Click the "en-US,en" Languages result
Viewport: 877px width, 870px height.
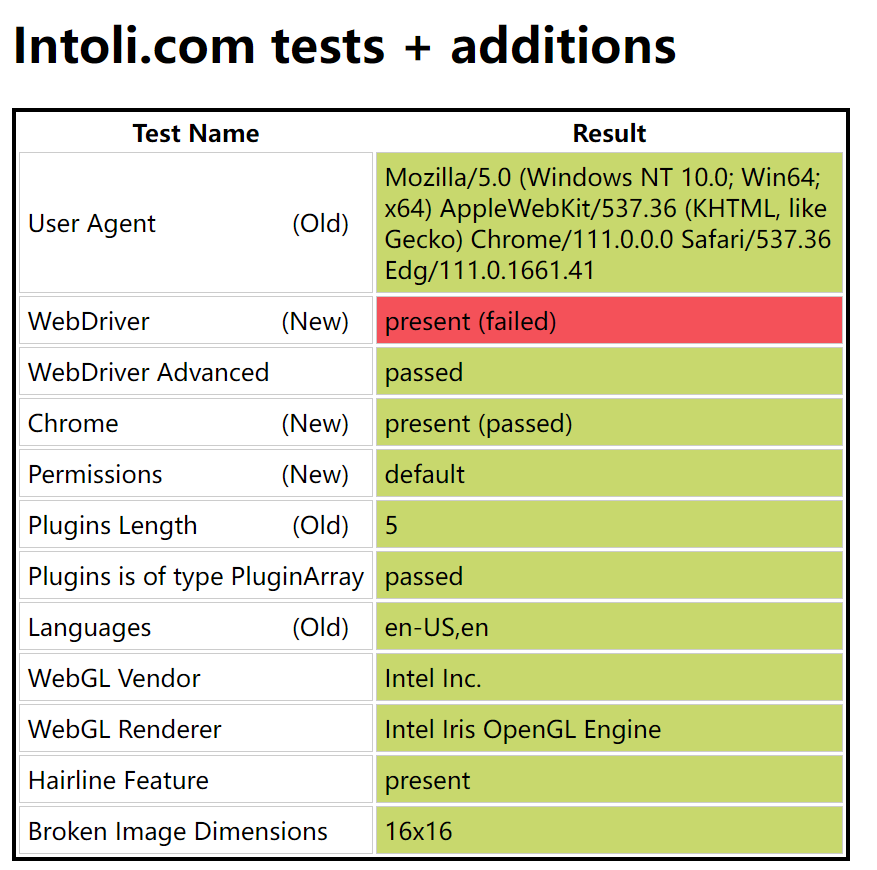tap(437, 627)
